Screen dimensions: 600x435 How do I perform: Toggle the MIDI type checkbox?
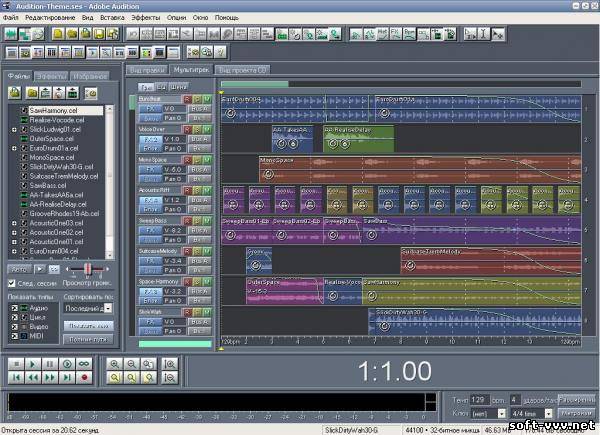coord(15,336)
